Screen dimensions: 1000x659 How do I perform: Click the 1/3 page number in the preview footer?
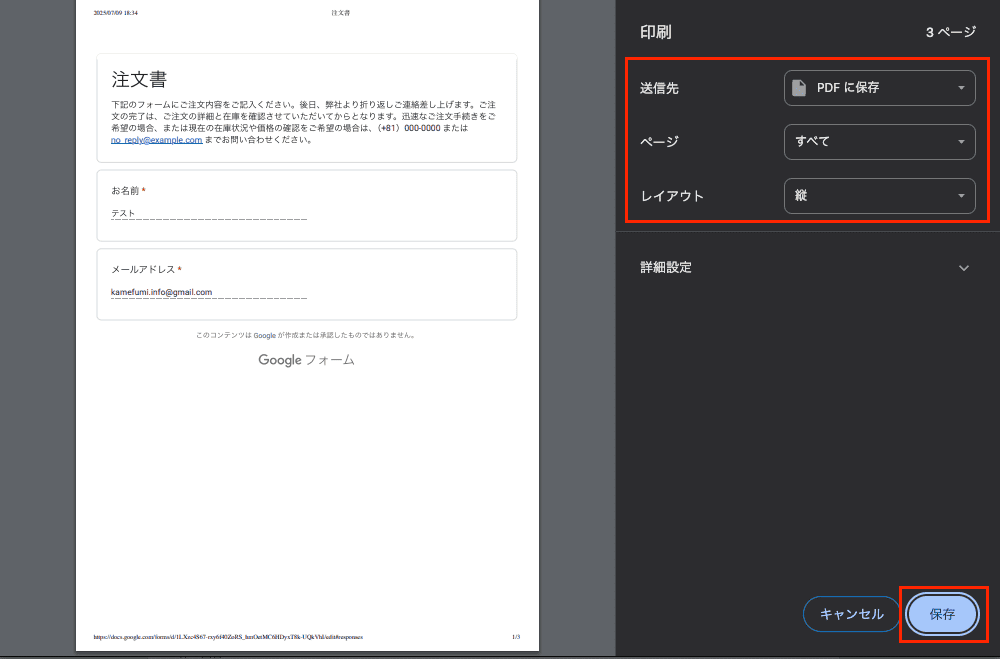click(515, 636)
